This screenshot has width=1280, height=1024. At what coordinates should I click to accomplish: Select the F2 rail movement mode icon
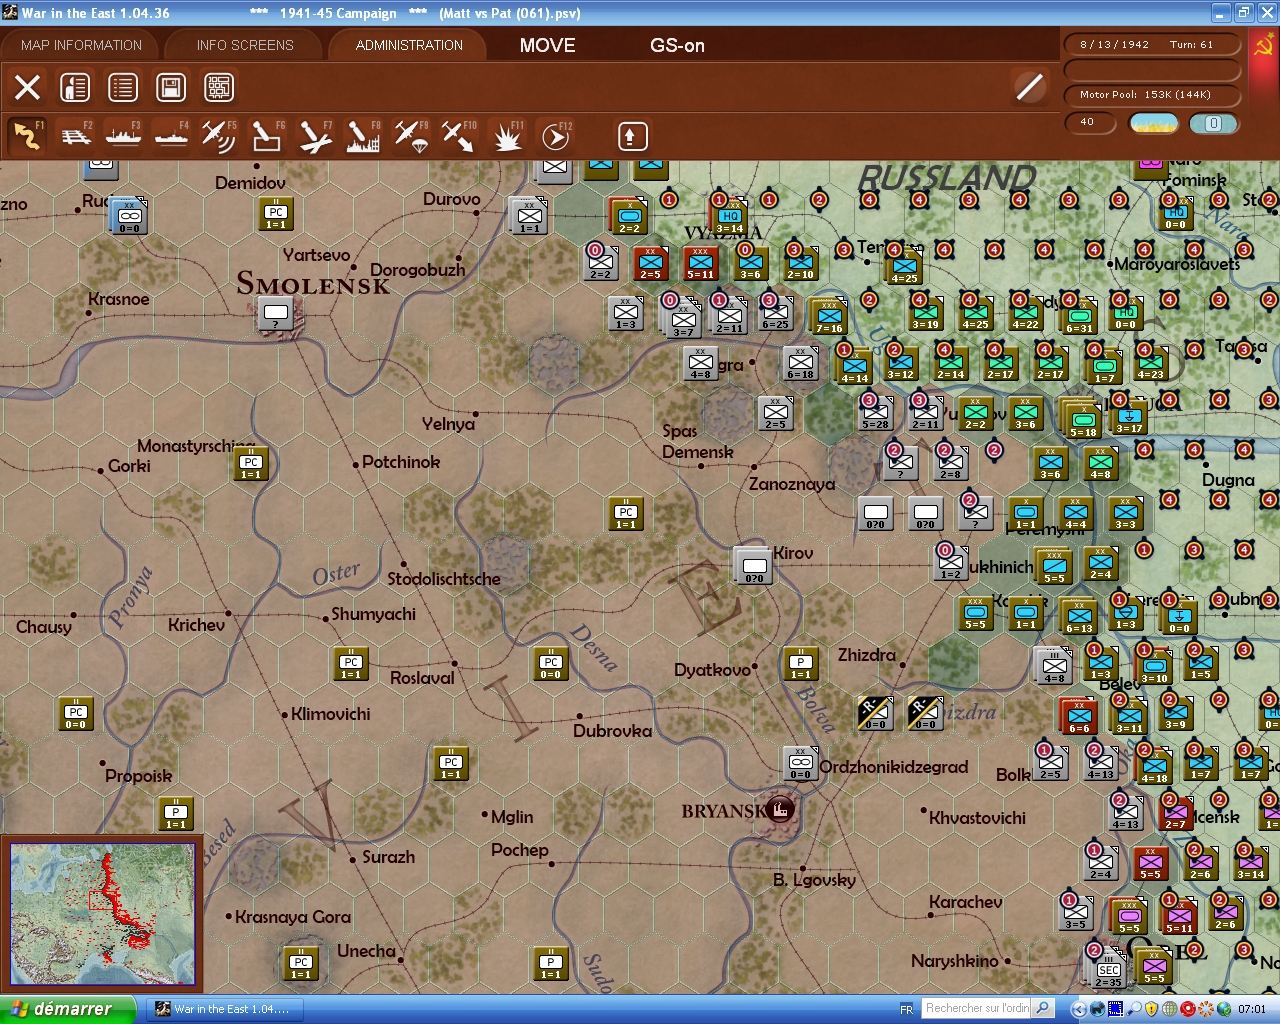(x=76, y=136)
